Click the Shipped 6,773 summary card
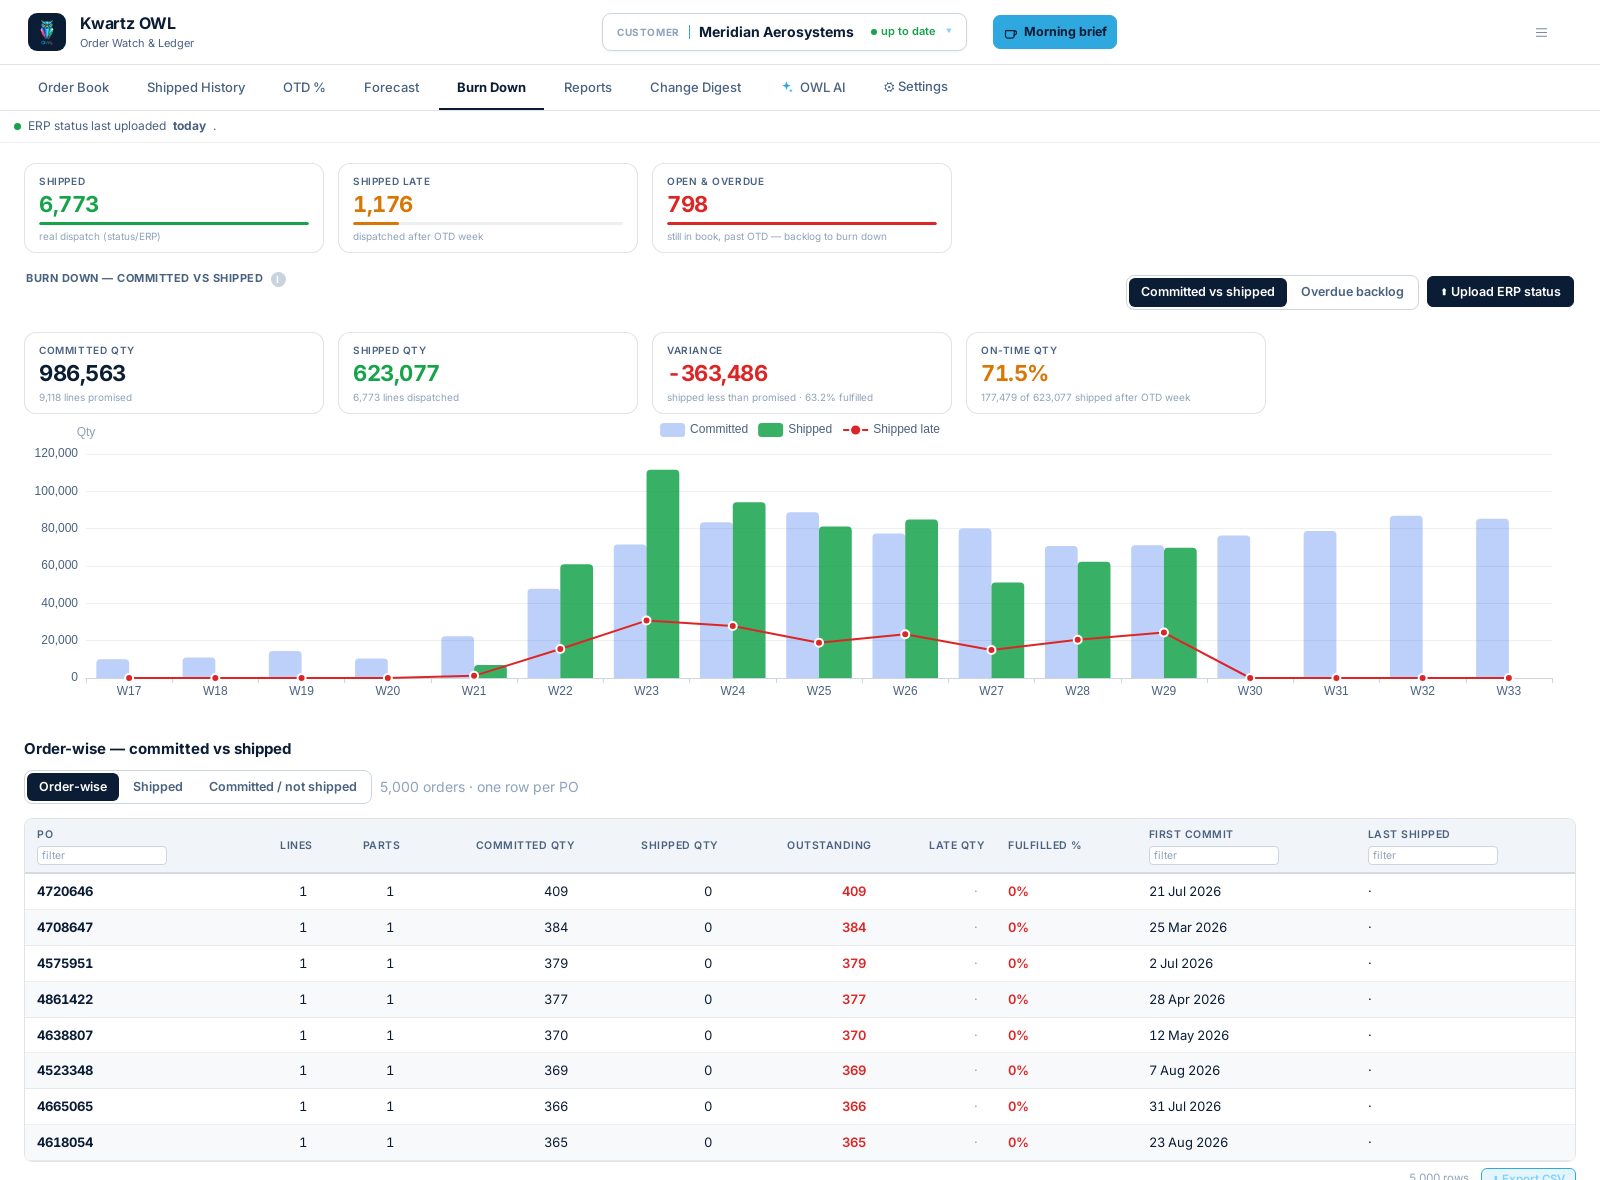Screen dimensions: 1600x1180 click(174, 208)
